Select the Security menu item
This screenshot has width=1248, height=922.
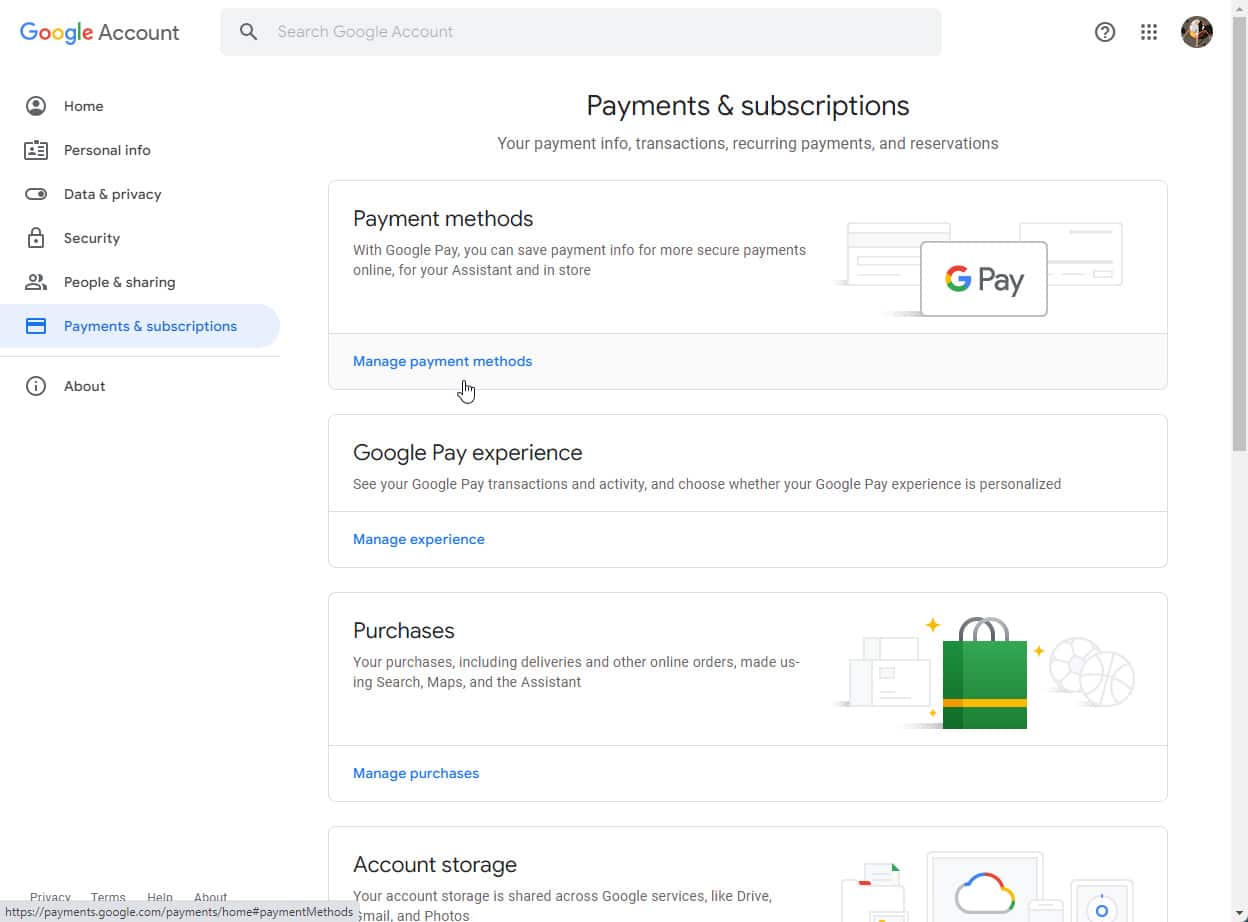92,238
